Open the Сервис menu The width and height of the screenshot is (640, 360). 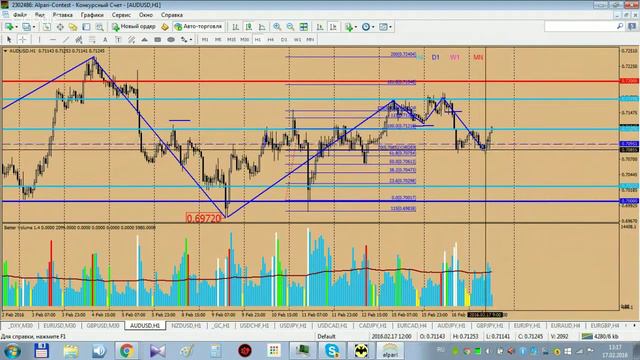tap(121, 15)
